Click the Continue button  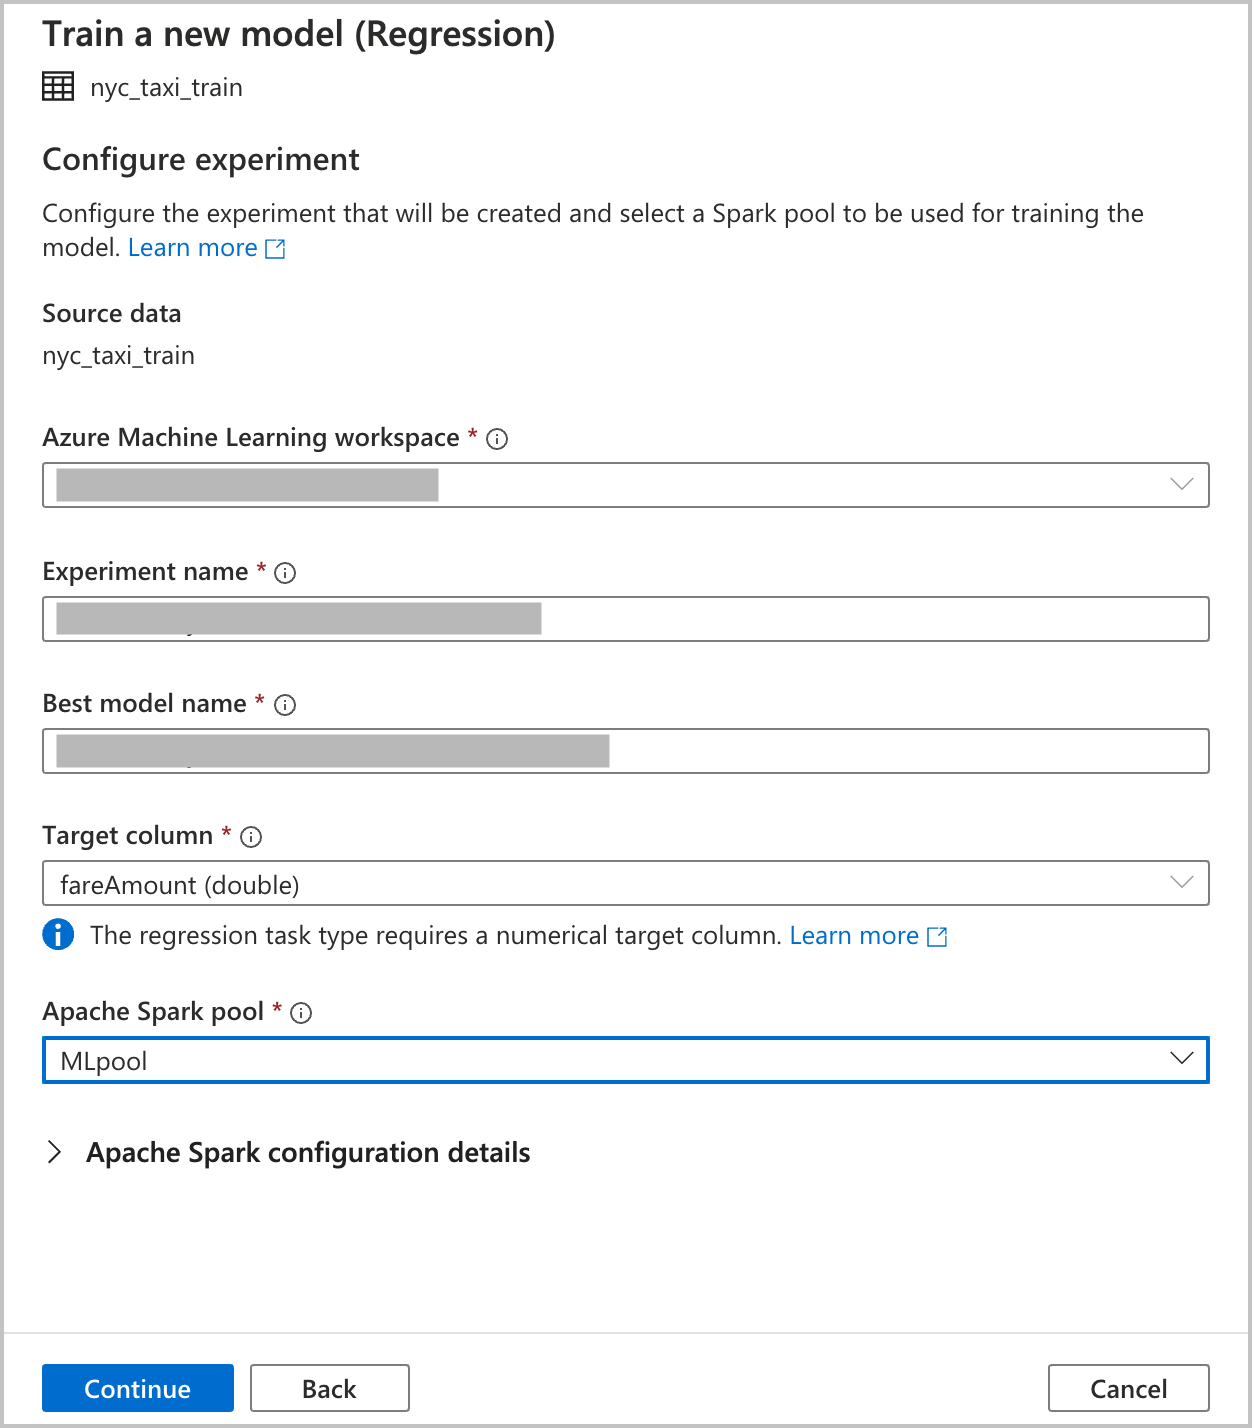137,1388
